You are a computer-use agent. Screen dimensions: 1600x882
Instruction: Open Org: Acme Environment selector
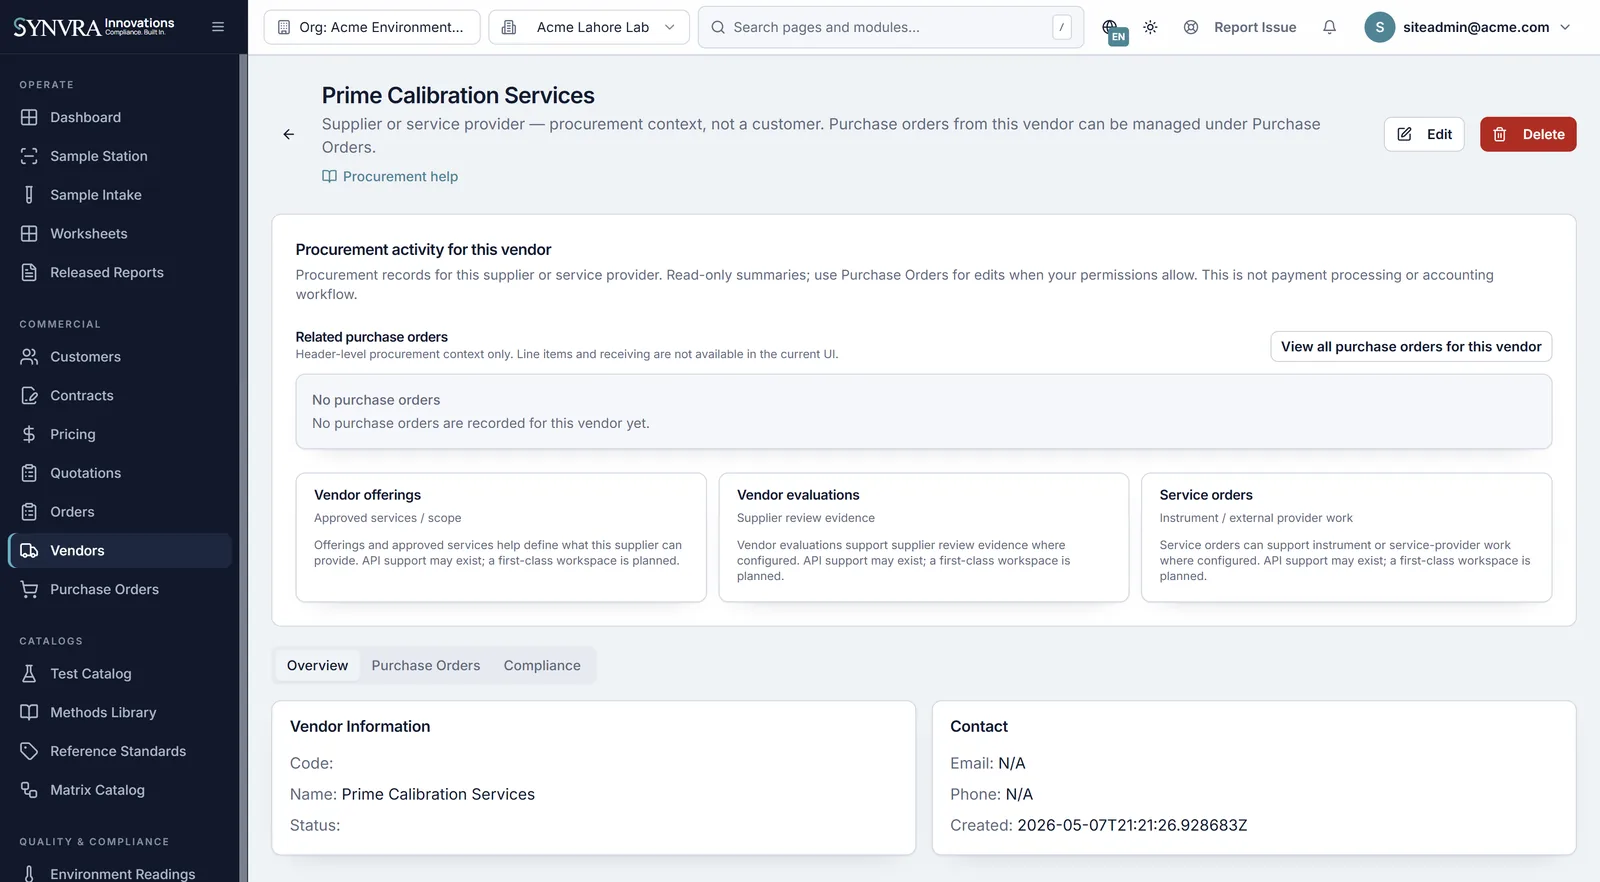pyautogui.click(x=372, y=27)
